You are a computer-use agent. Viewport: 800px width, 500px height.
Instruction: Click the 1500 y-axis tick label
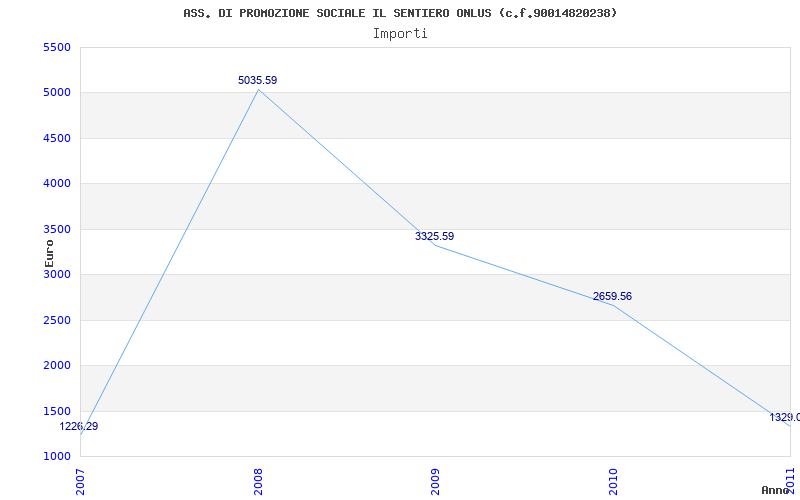pos(56,411)
